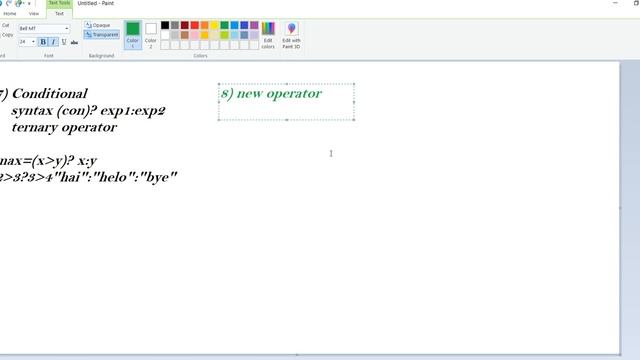This screenshot has height=360, width=640.
Task: Pick the light turquoise color swatch
Action: point(234,35)
